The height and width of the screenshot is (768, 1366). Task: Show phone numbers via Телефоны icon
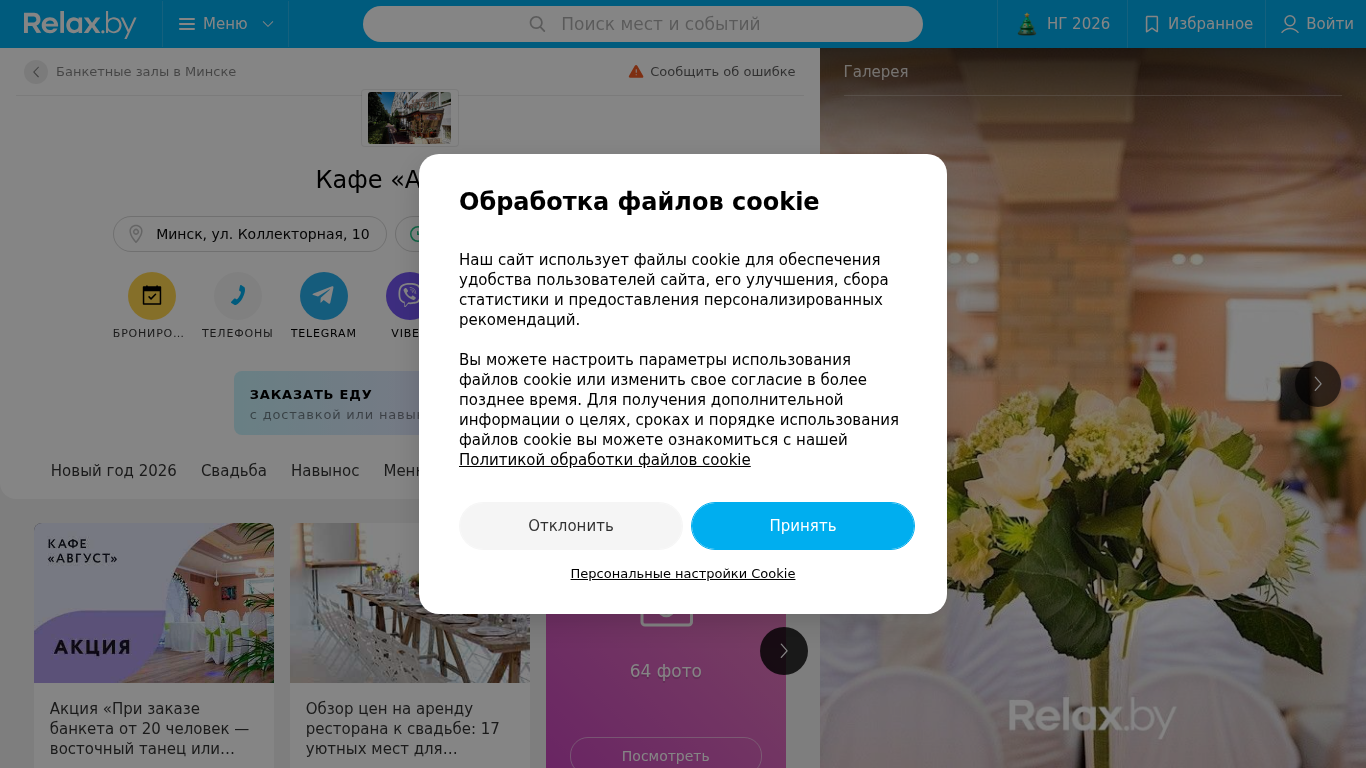click(238, 296)
